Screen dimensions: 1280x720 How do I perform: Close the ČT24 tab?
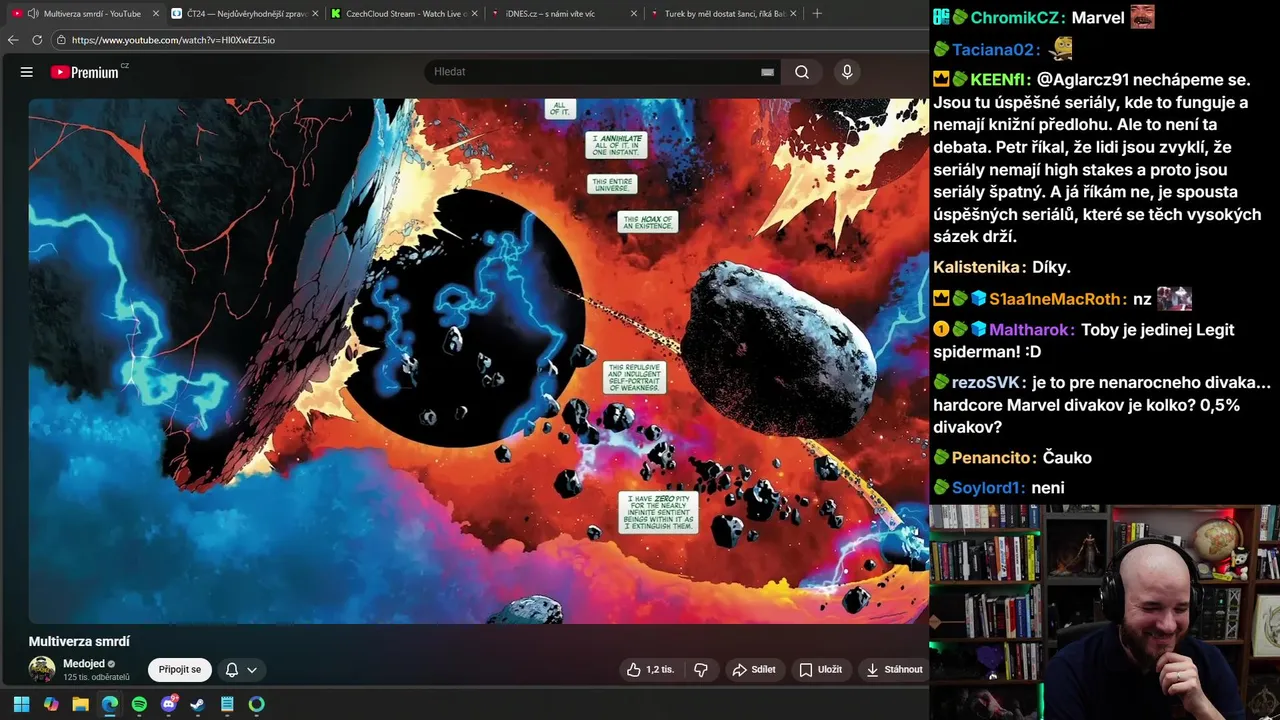[316, 14]
